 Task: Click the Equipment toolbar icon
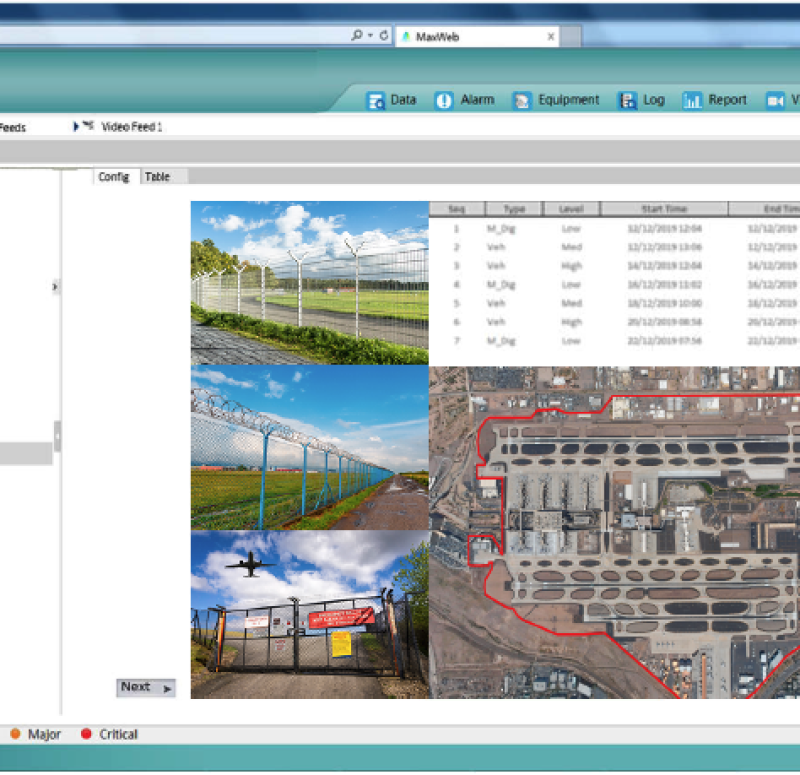coord(522,101)
